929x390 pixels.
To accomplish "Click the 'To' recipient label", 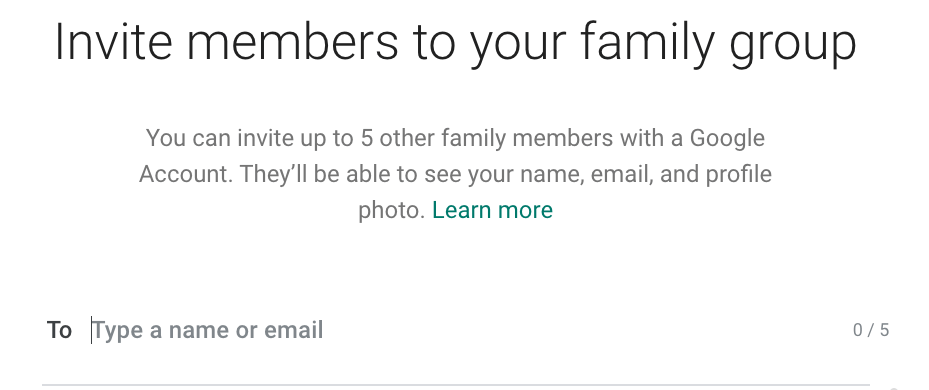I will click(x=59, y=330).
